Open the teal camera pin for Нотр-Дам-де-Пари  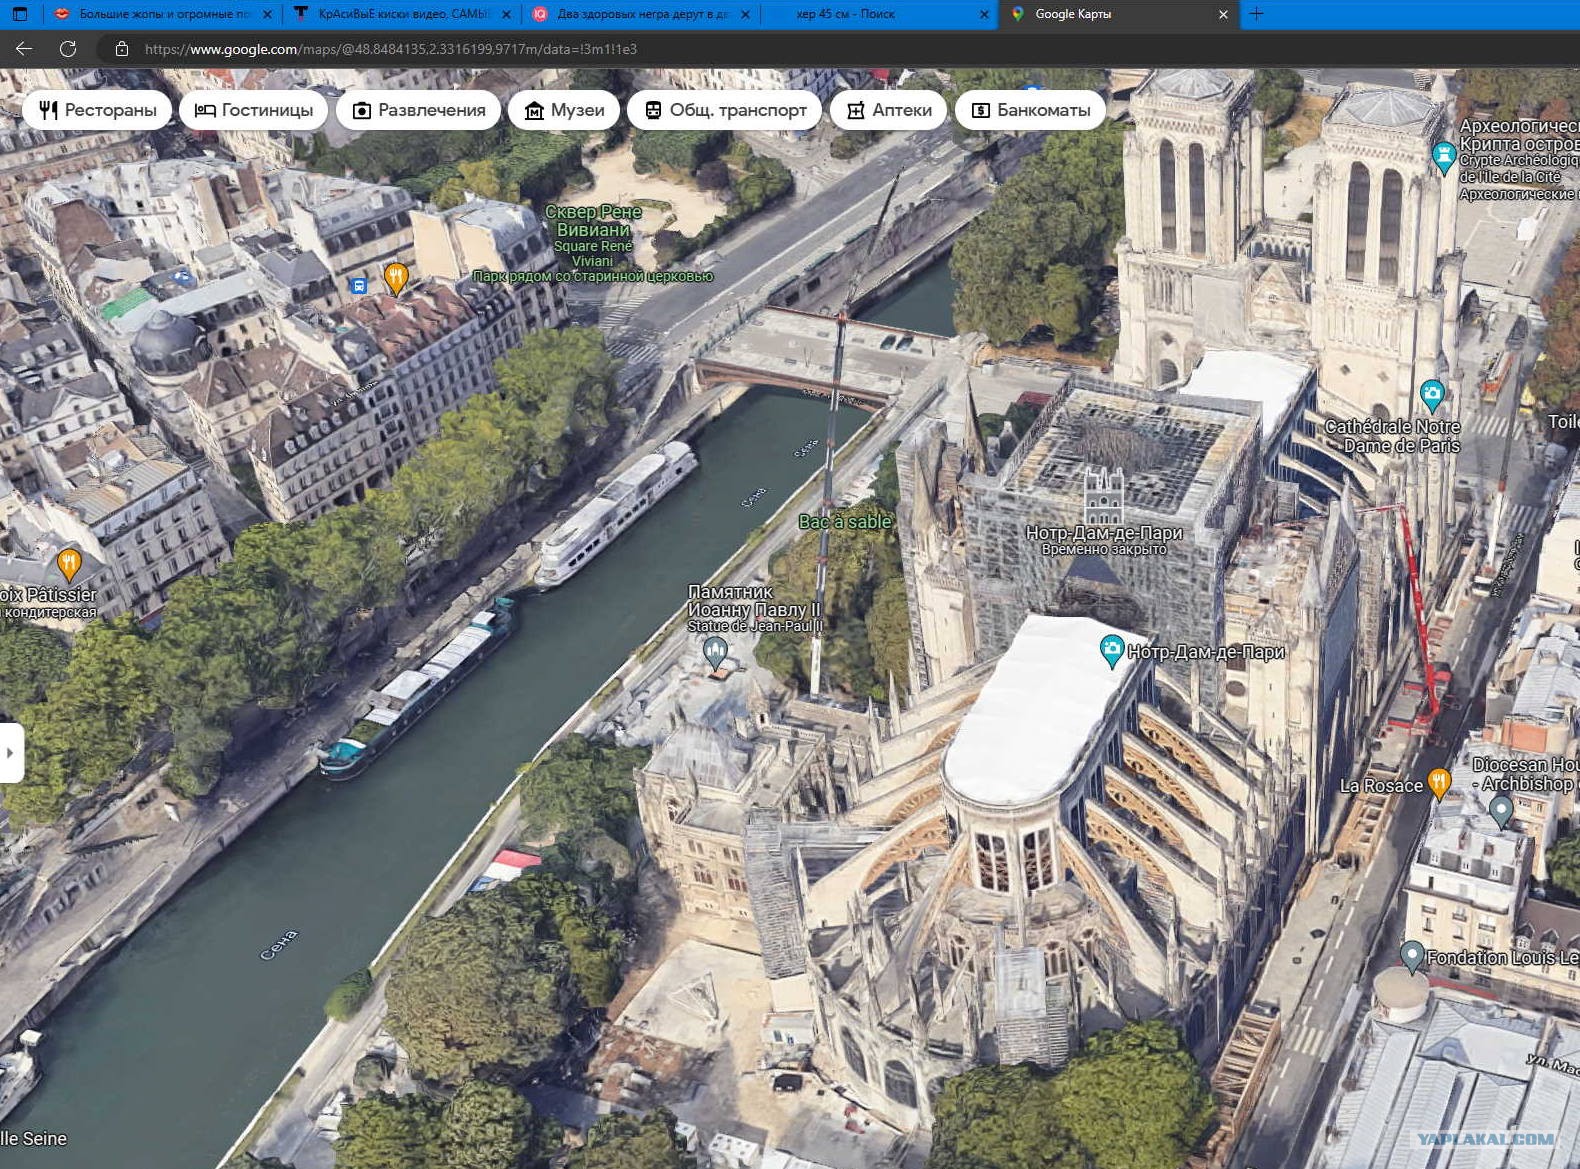point(1111,651)
